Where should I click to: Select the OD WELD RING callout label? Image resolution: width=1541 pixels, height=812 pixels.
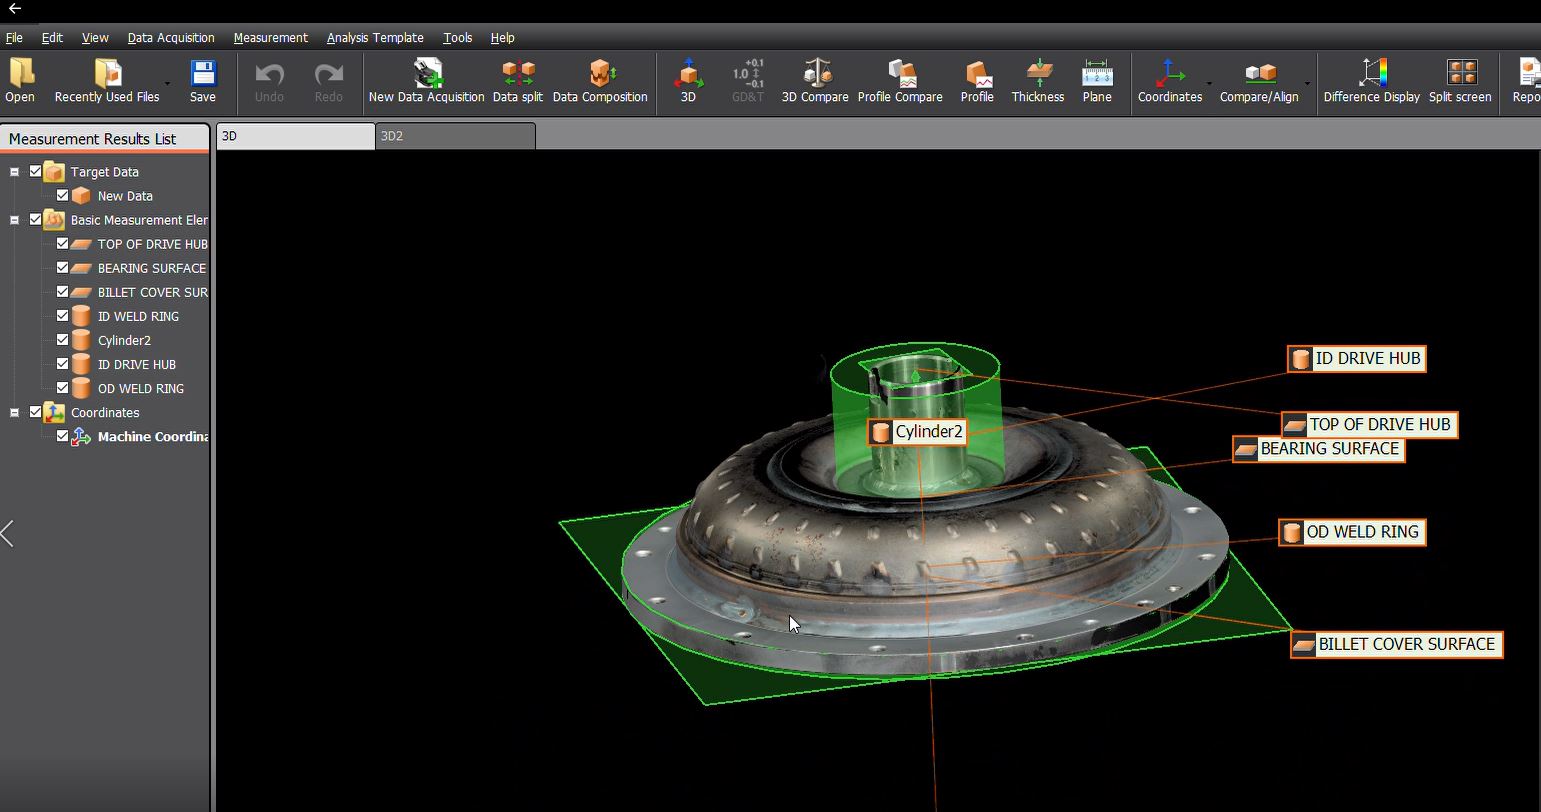(1352, 532)
